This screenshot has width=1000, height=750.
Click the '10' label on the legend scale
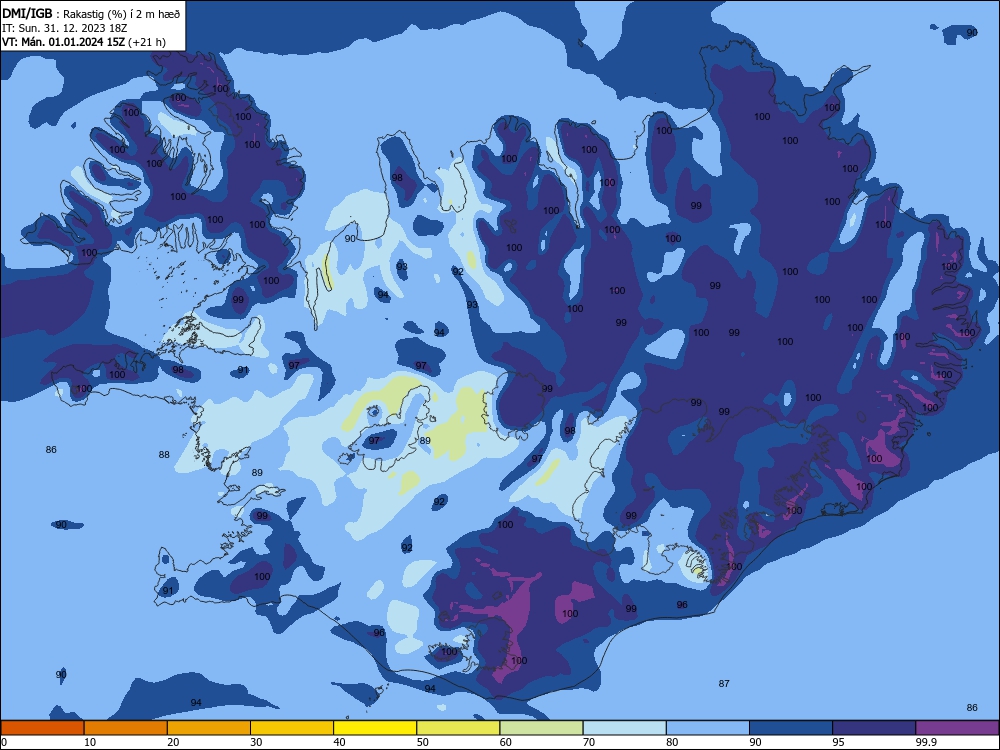click(x=90, y=742)
